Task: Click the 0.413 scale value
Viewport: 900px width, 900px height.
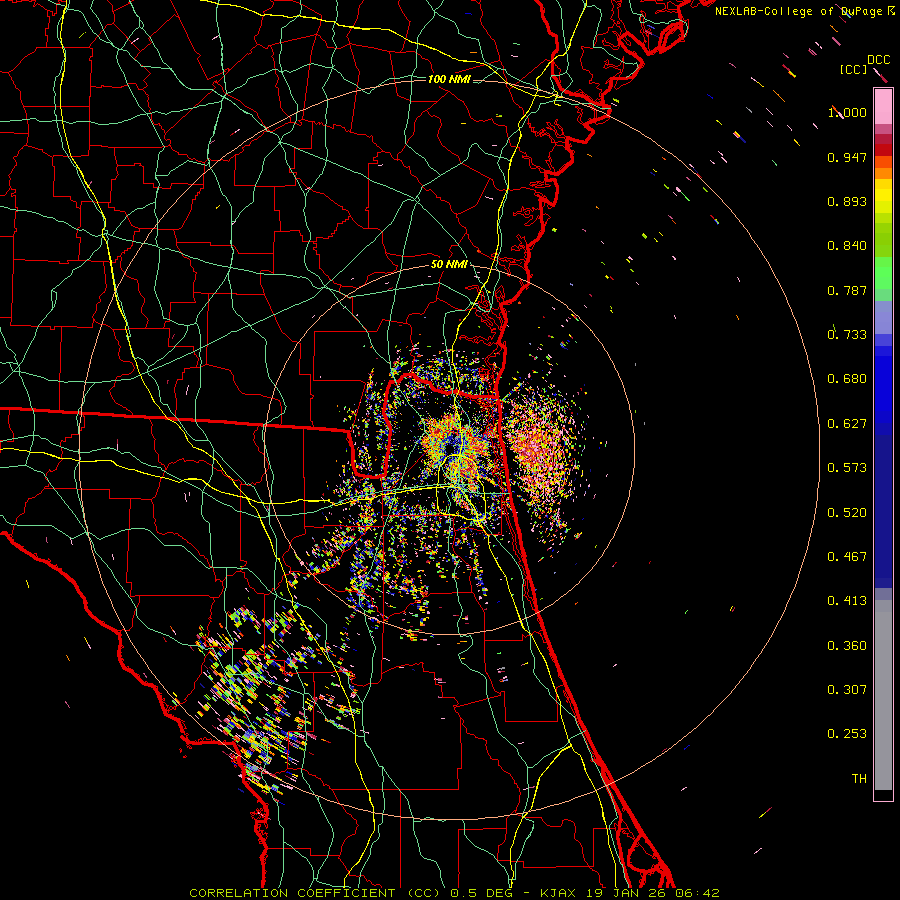Action: coord(847,601)
